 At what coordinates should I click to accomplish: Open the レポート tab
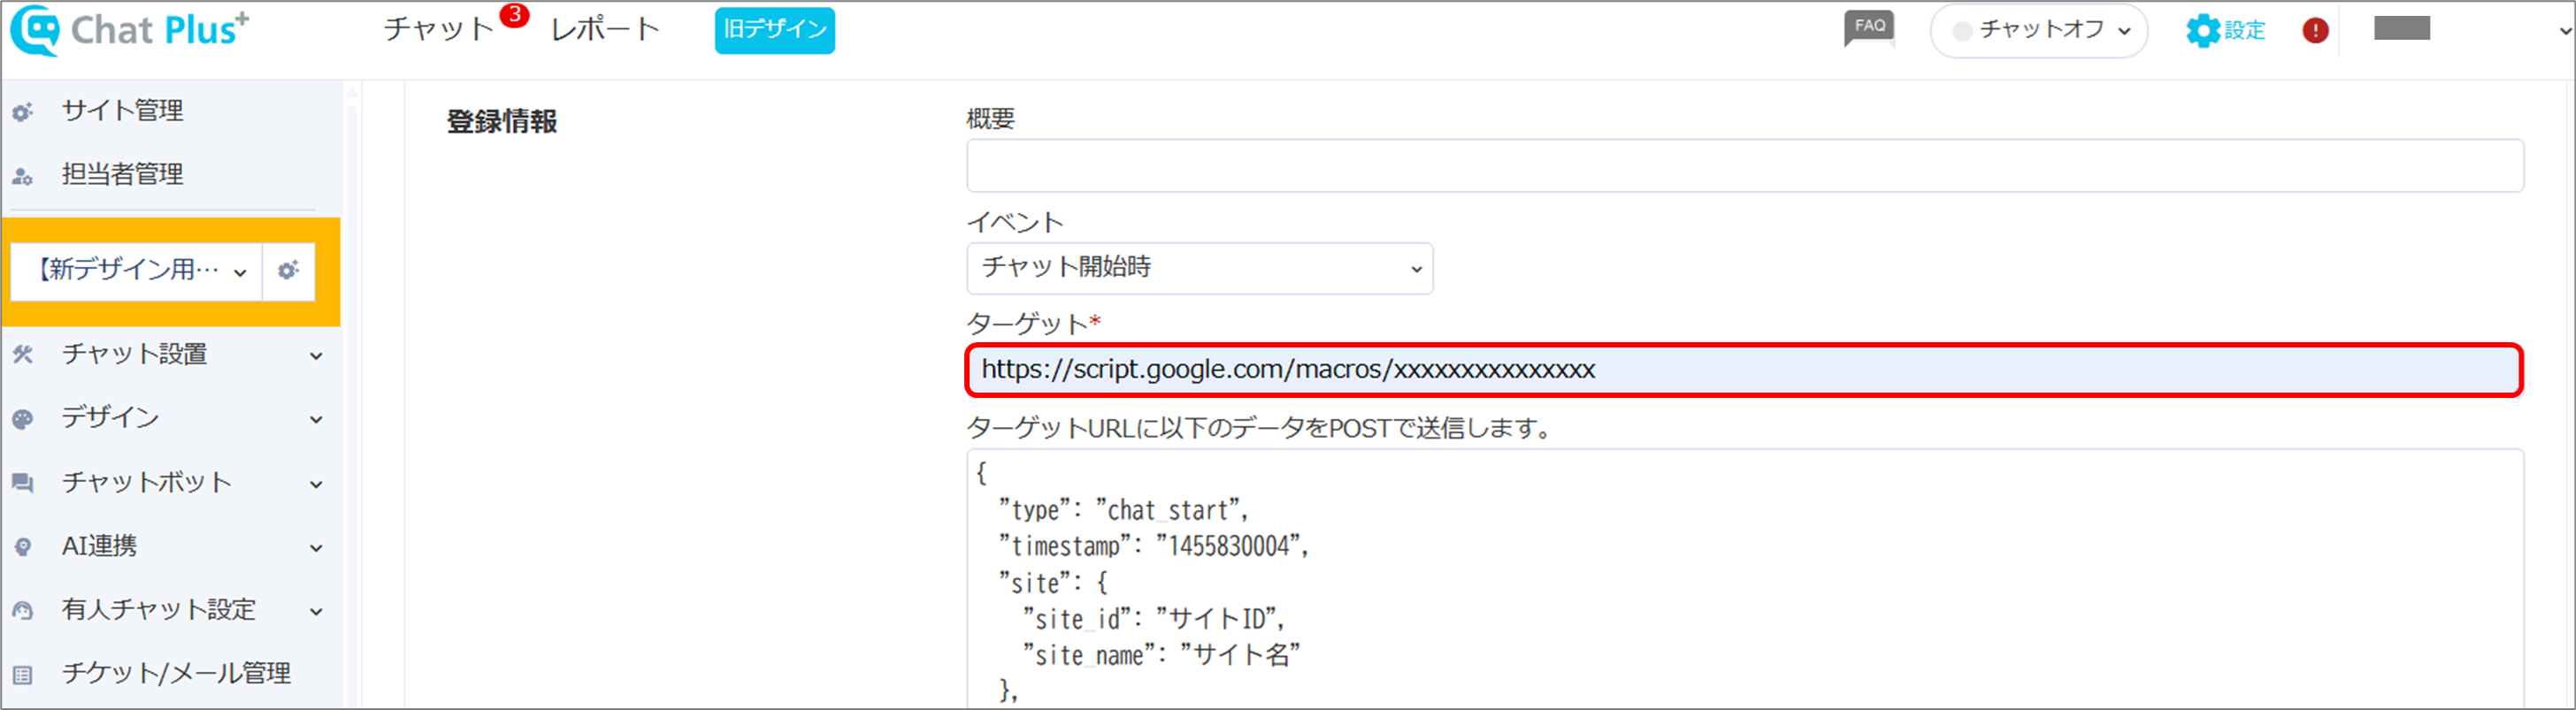pyautogui.click(x=605, y=30)
